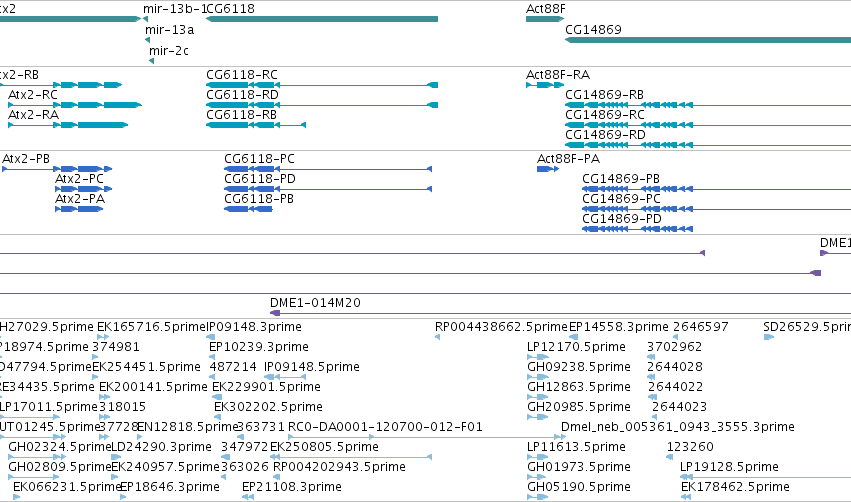Select the 123260 feature label

(x=690, y=448)
